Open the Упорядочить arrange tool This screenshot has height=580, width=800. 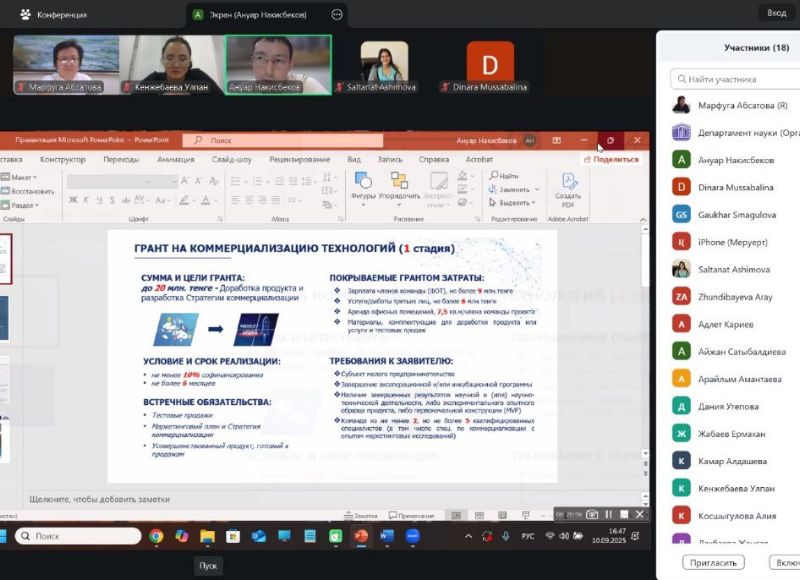(399, 184)
